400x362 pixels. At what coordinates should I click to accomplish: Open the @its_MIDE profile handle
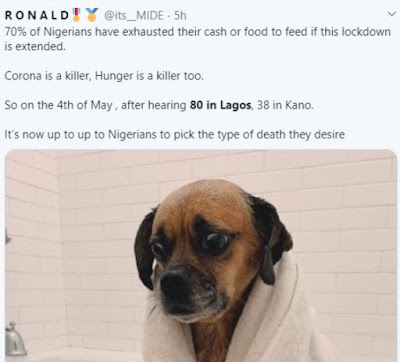(x=134, y=15)
